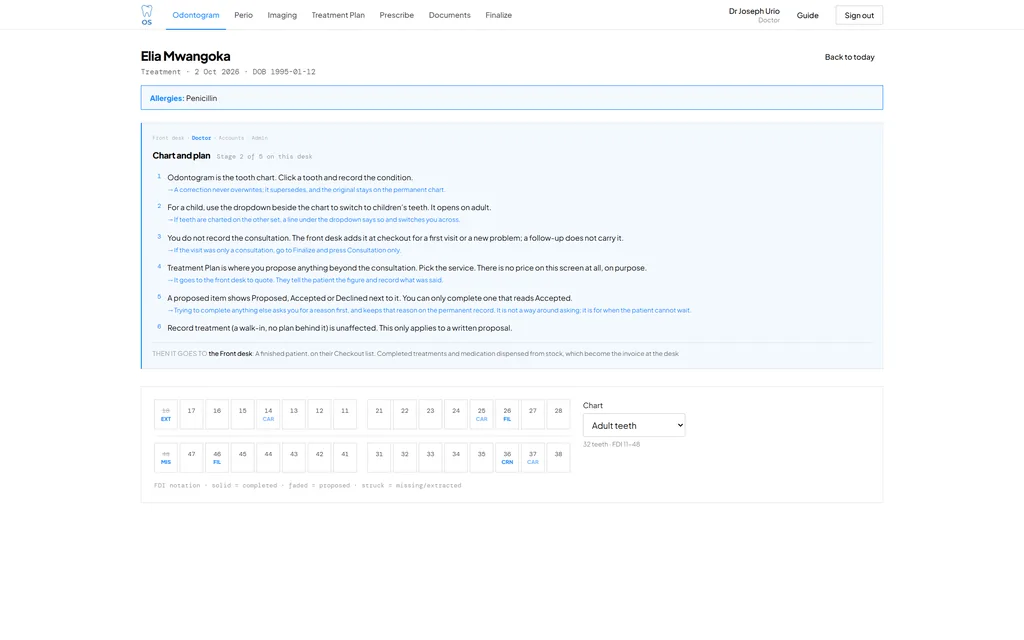Click the Allergies: Penicillin banner text
Image resolution: width=1024 pixels, height=640 pixels.
[184, 98]
